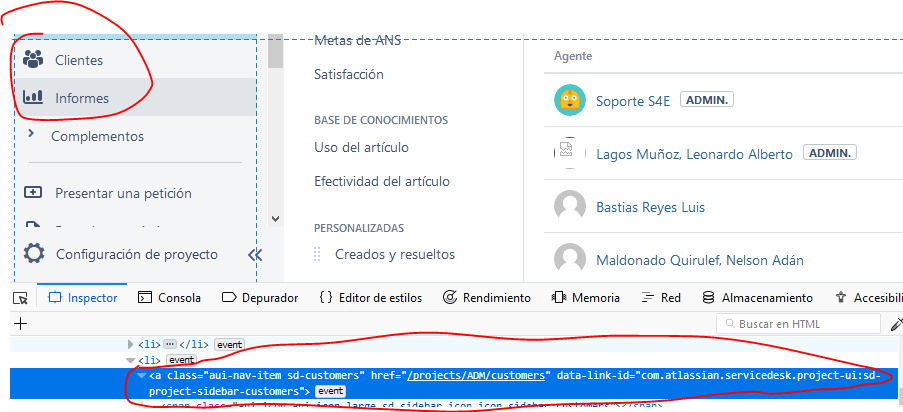Switch to the Almacenamiento tab
Viewport: 903px width, 412px height.
coord(757,298)
